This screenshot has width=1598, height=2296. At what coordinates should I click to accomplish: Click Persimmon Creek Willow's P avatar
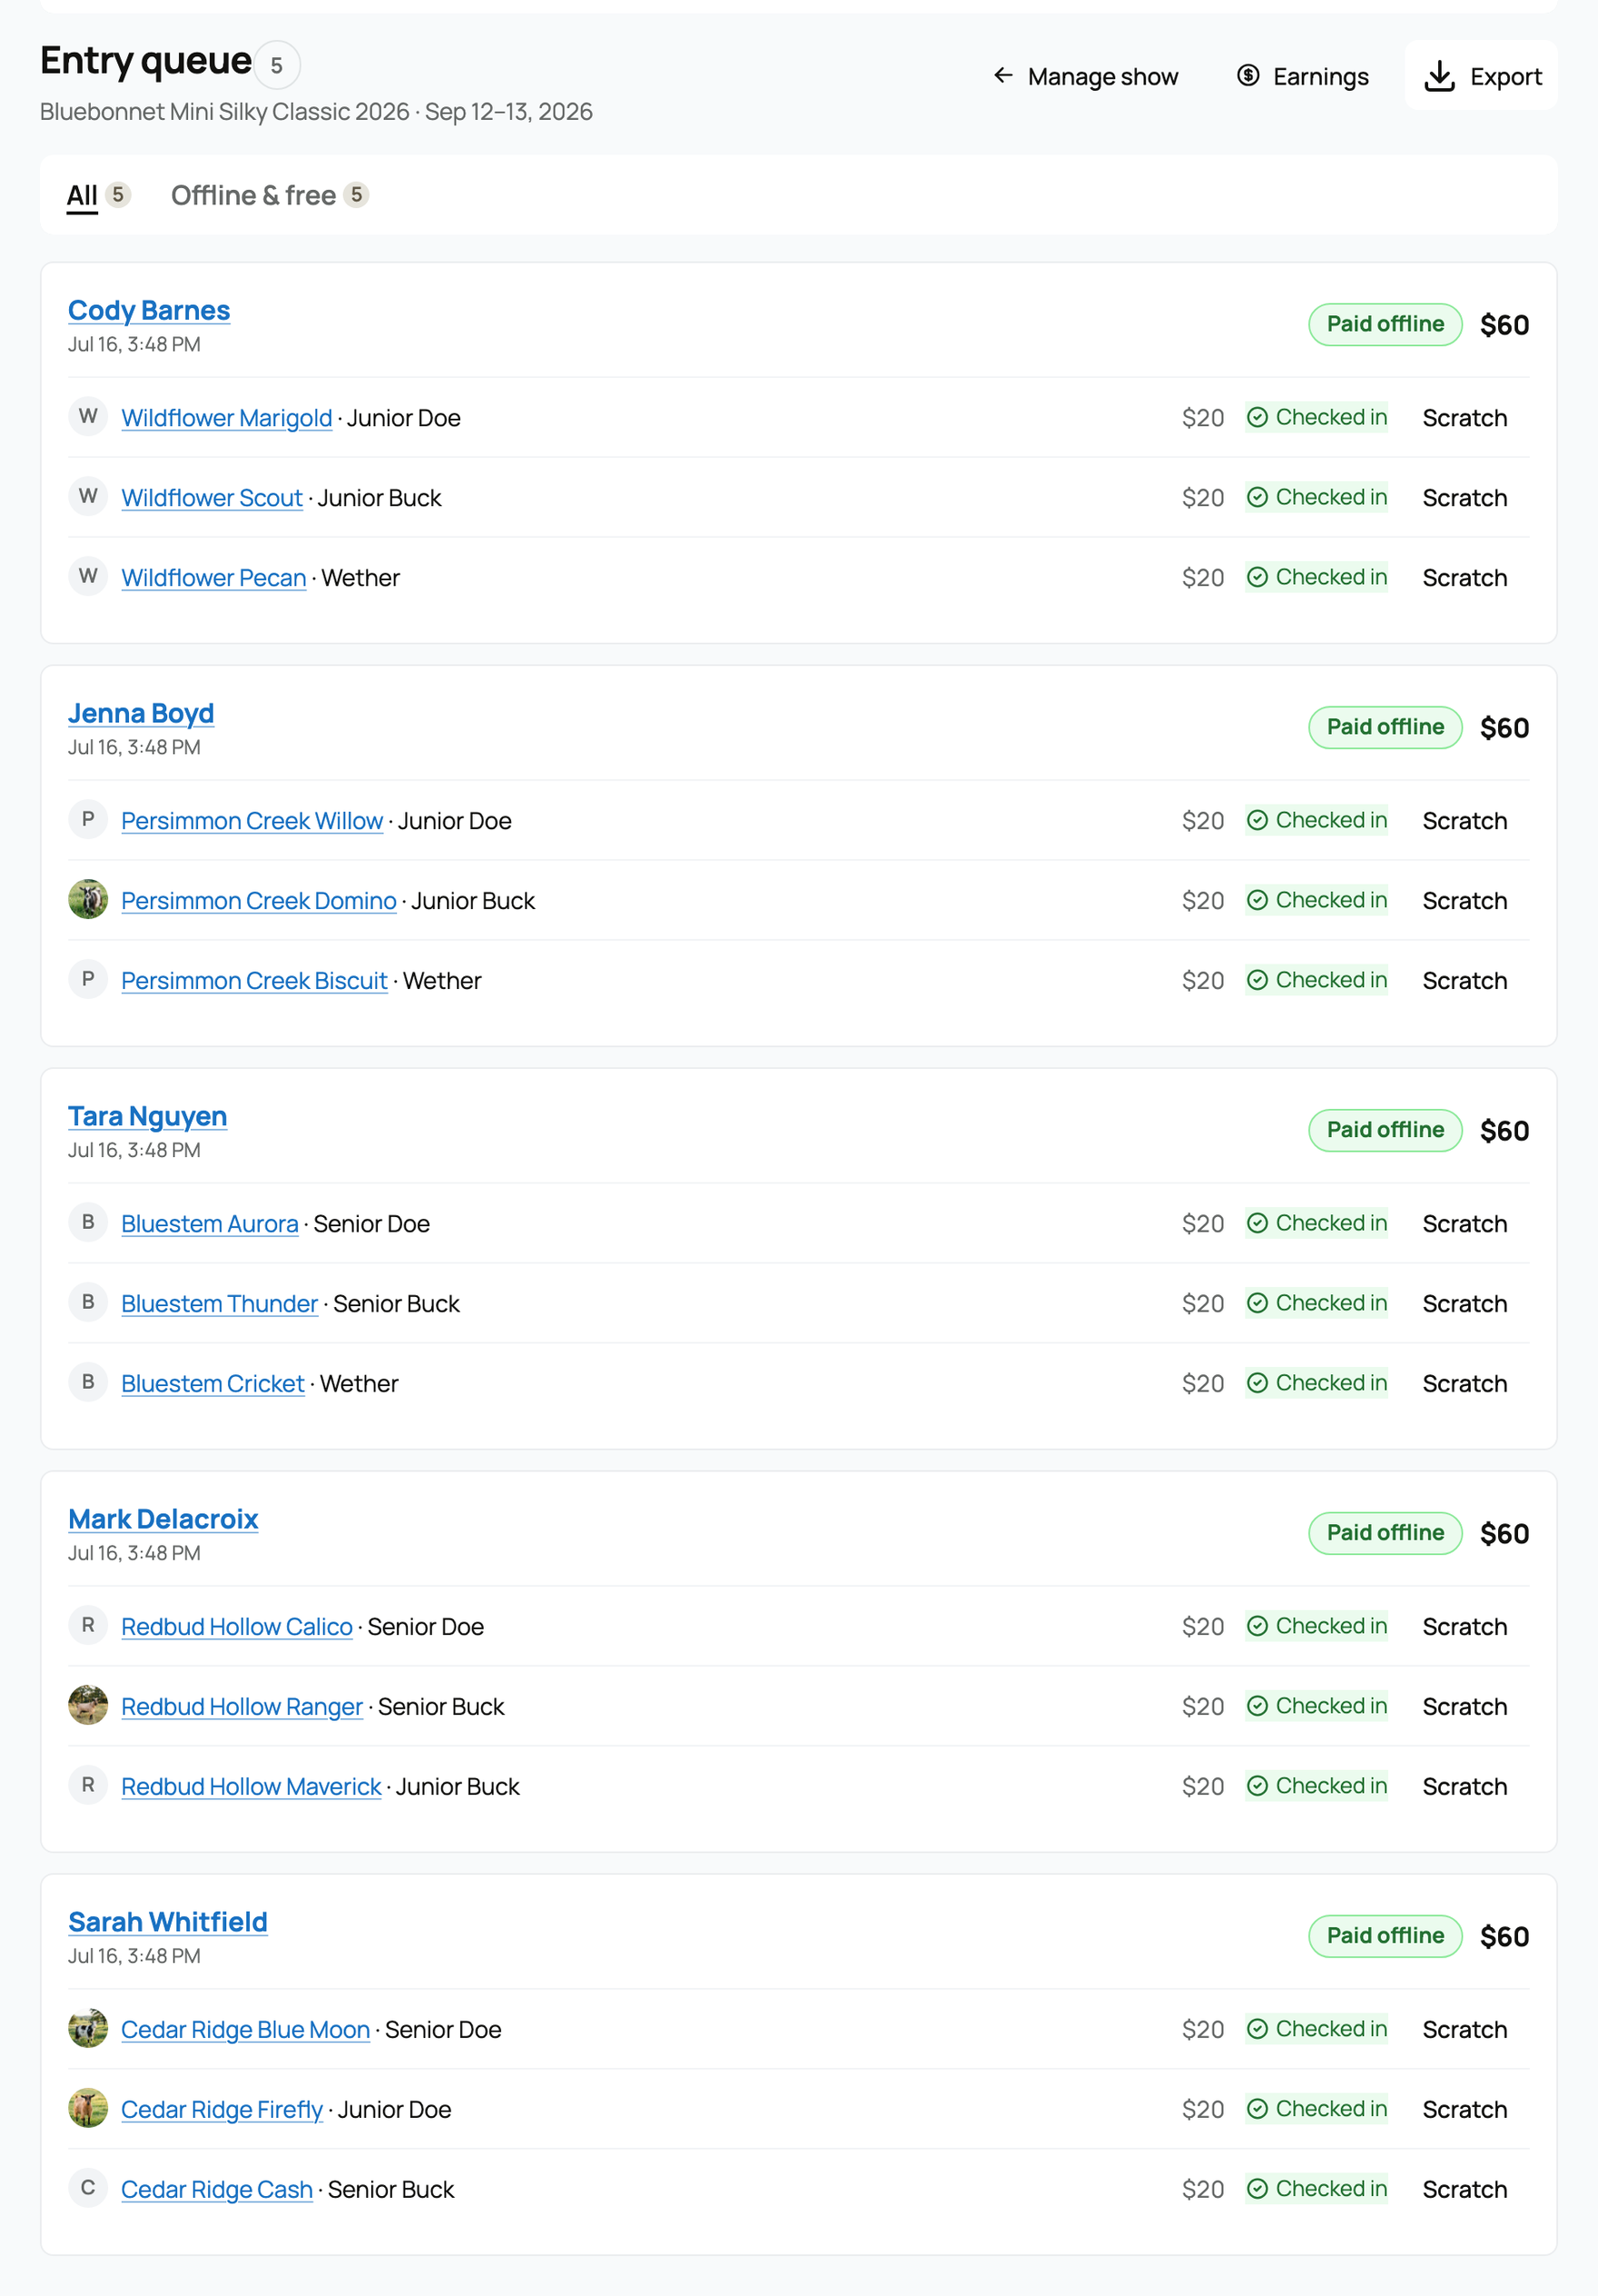click(x=88, y=819)
